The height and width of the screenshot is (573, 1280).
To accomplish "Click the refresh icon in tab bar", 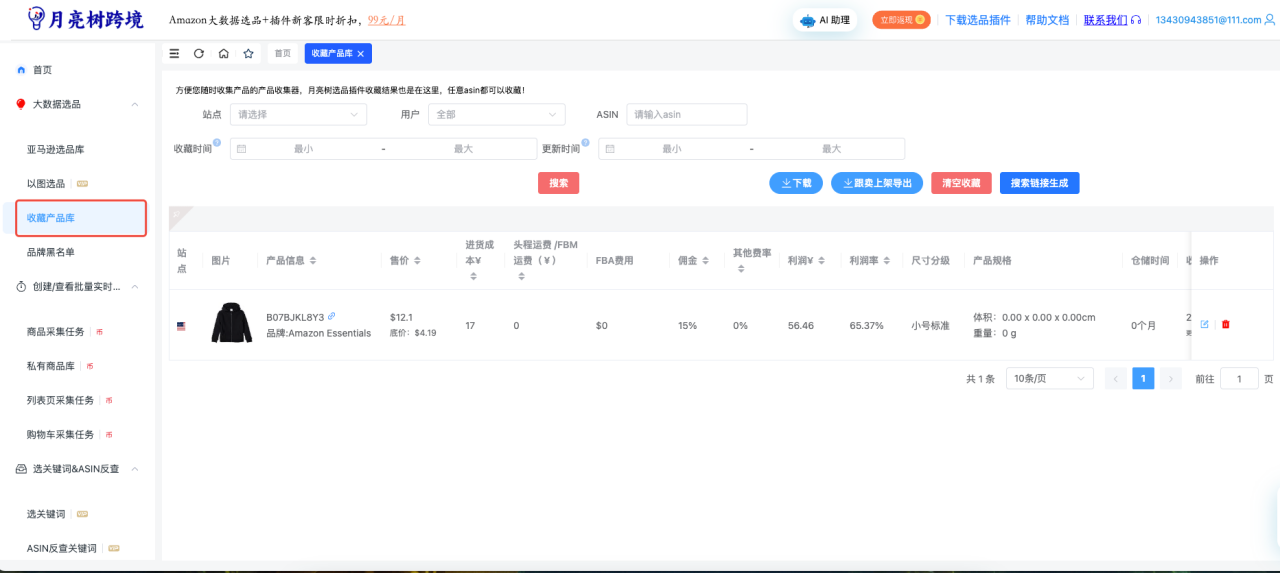I will click(199, 53).
